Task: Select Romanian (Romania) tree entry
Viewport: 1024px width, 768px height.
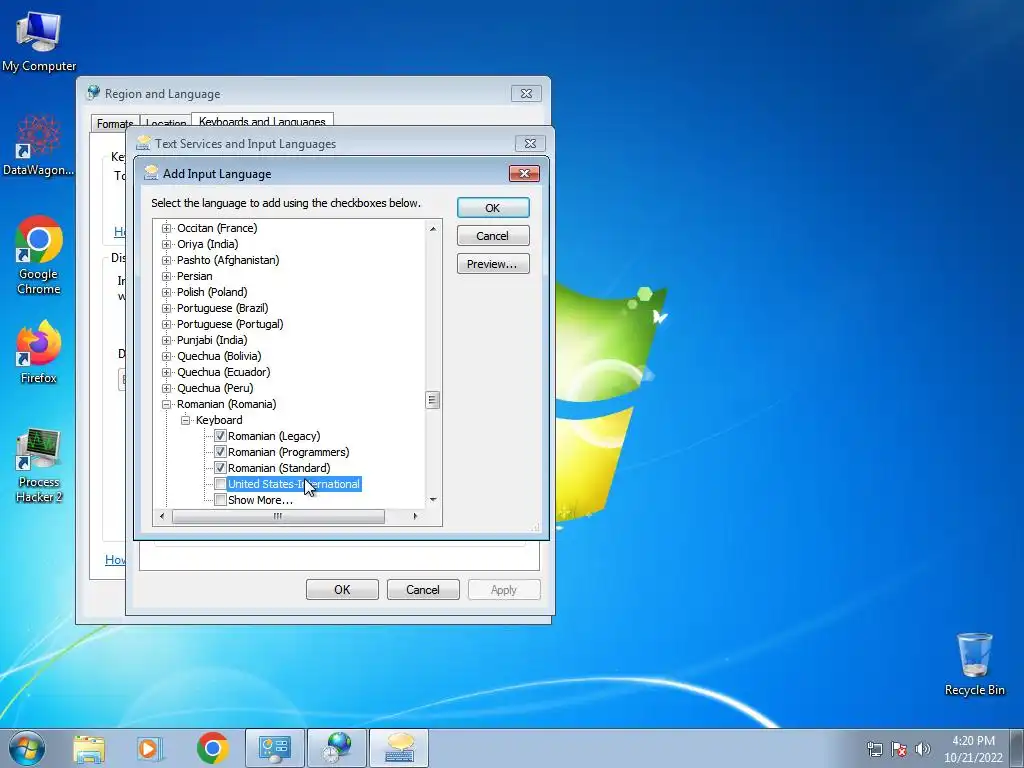Action: [x=227, y=404]
